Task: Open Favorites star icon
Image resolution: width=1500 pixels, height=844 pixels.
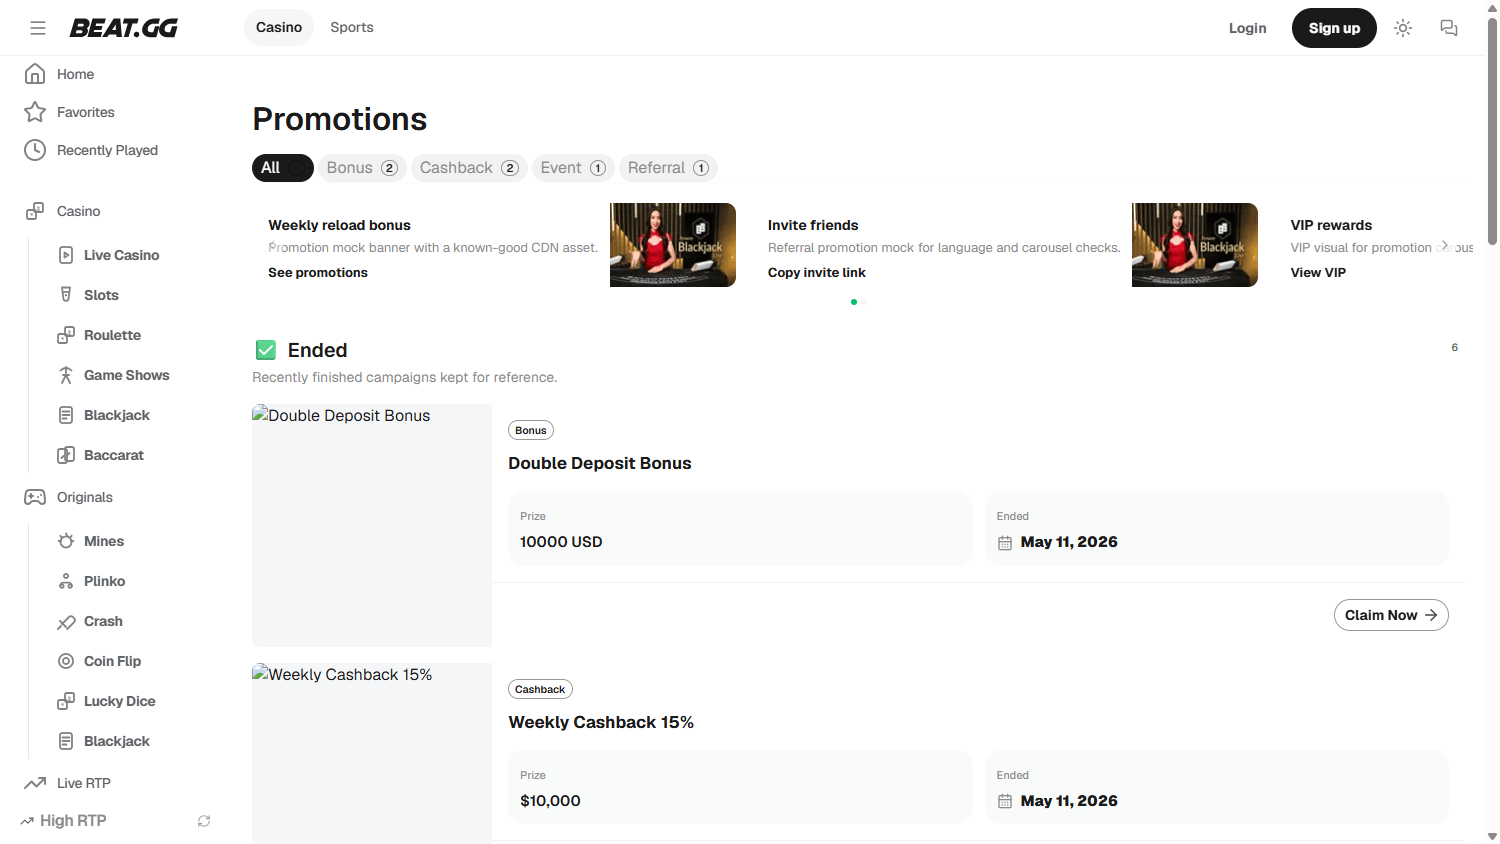Action: point(35,112)
